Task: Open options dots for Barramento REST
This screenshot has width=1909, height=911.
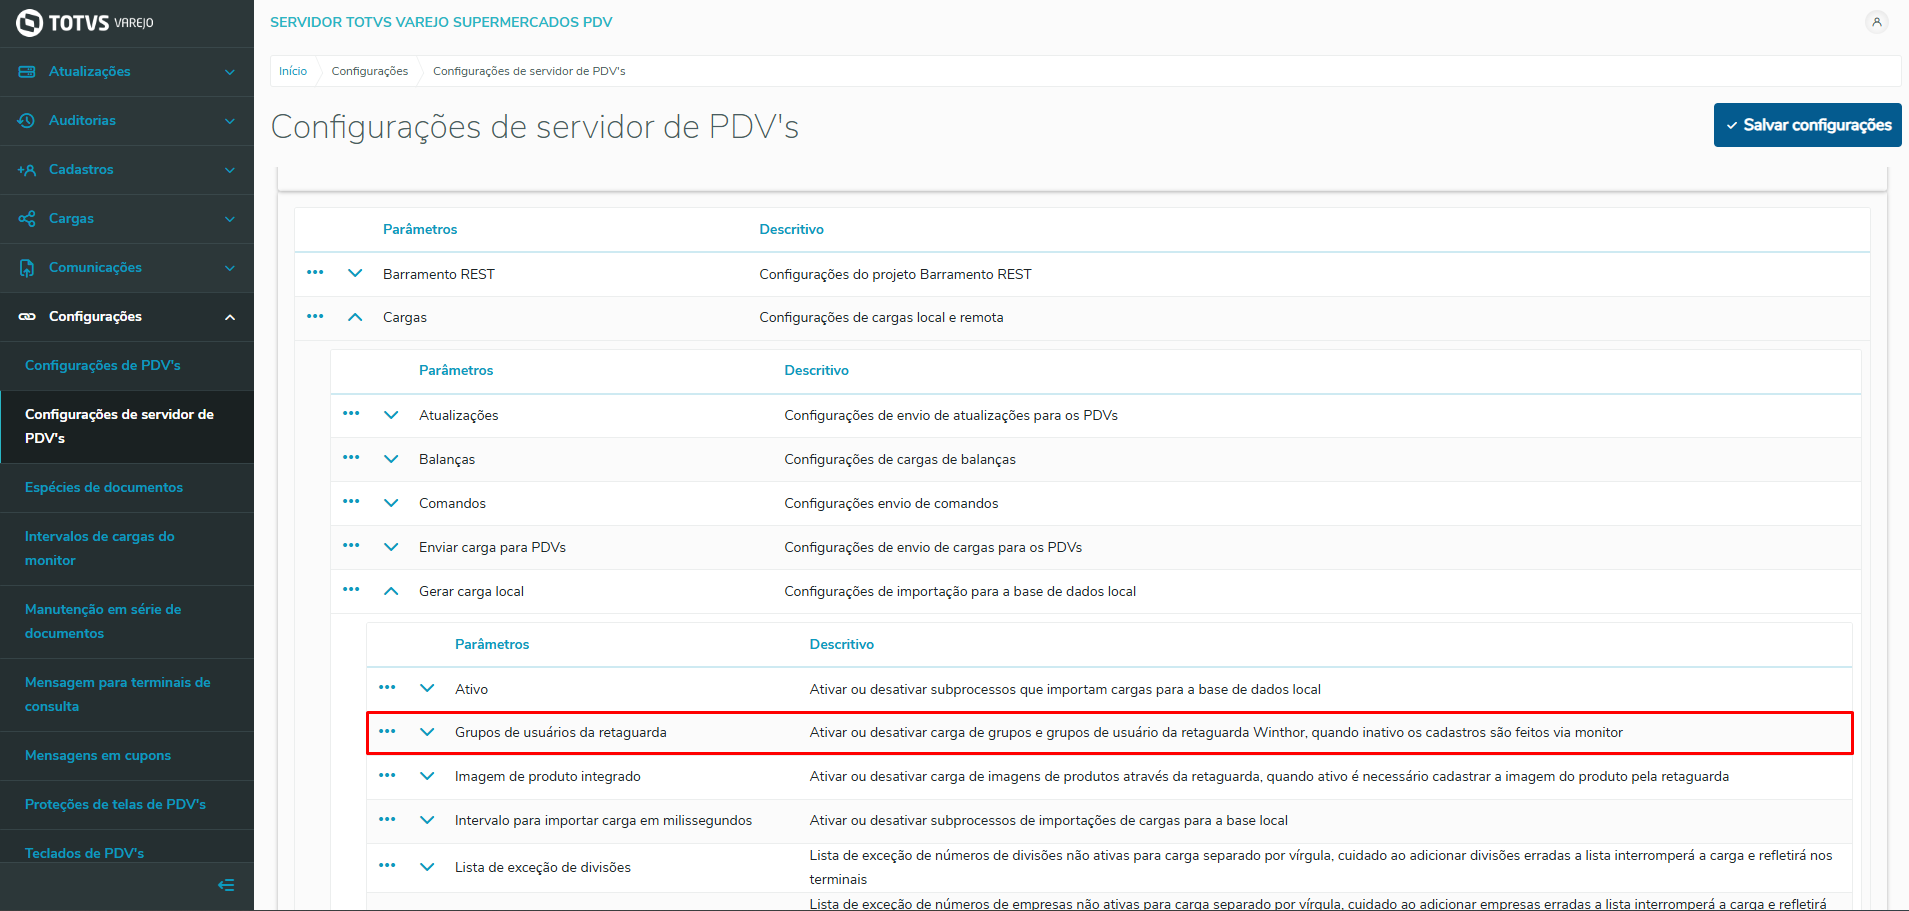Action: click(315, 273)
